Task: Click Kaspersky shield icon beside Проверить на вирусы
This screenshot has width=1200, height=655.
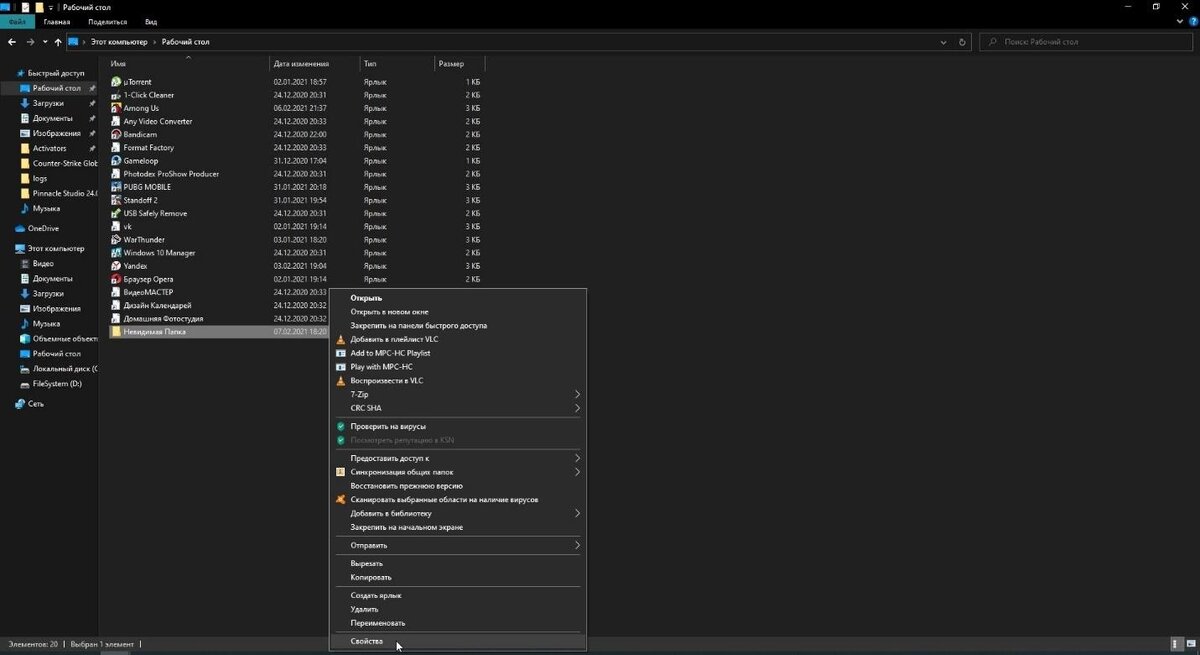Action: point(340,426)
